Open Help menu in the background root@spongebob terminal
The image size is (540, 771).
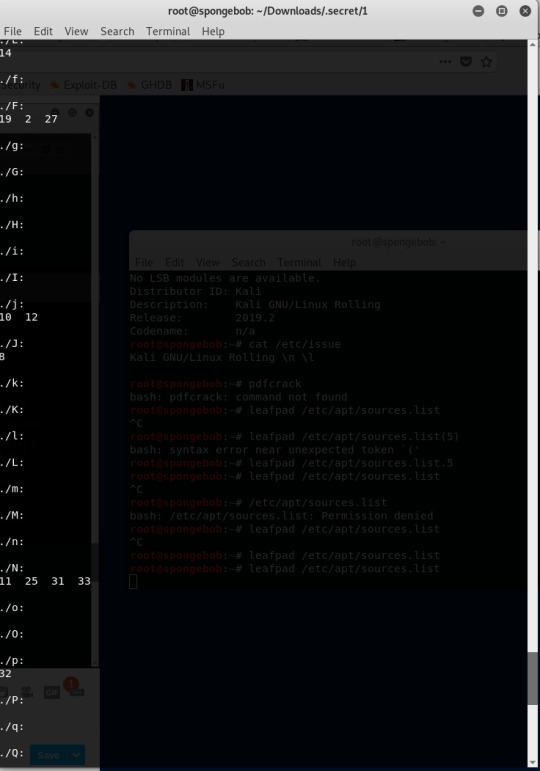344,263
